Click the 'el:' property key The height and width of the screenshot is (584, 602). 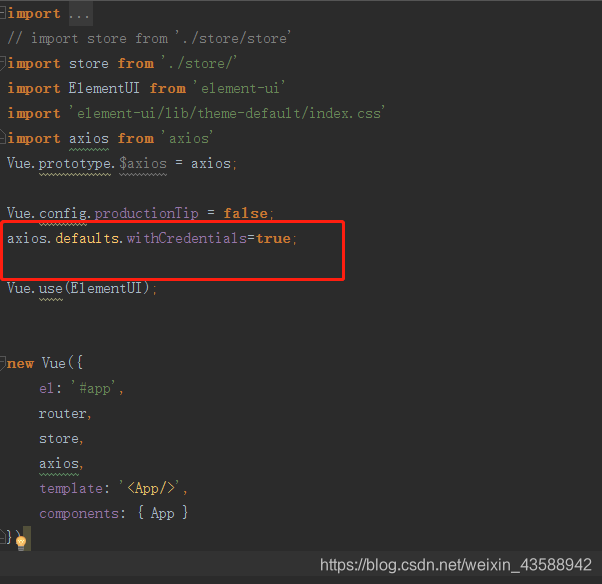(x=50, y=389)
